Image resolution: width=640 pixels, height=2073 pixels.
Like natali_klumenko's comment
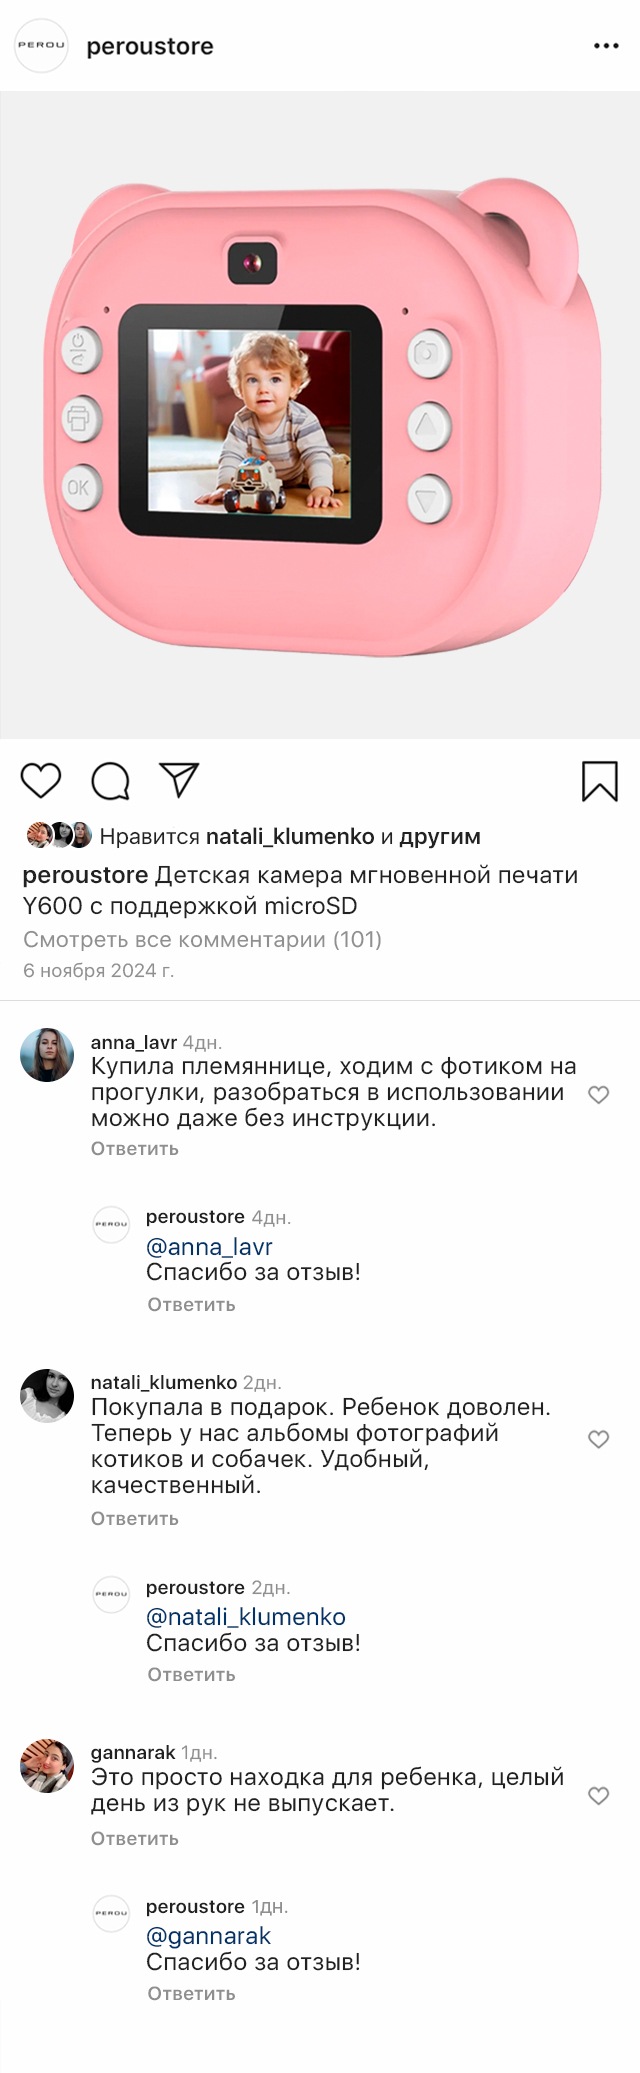coord(598,1439)
